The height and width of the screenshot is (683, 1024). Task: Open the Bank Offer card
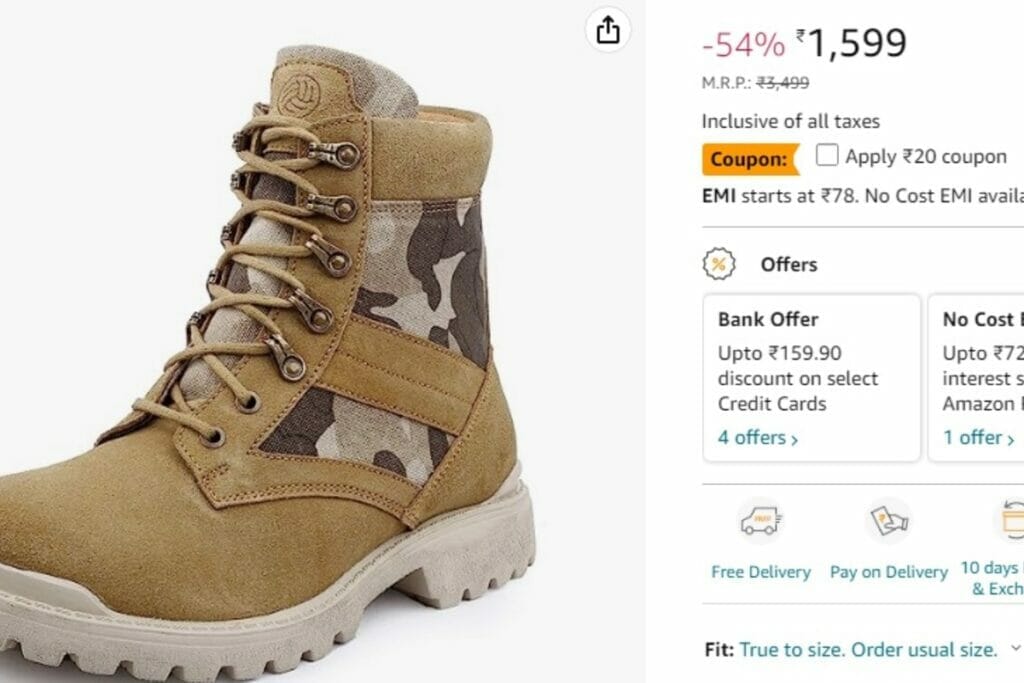(811, 377)
